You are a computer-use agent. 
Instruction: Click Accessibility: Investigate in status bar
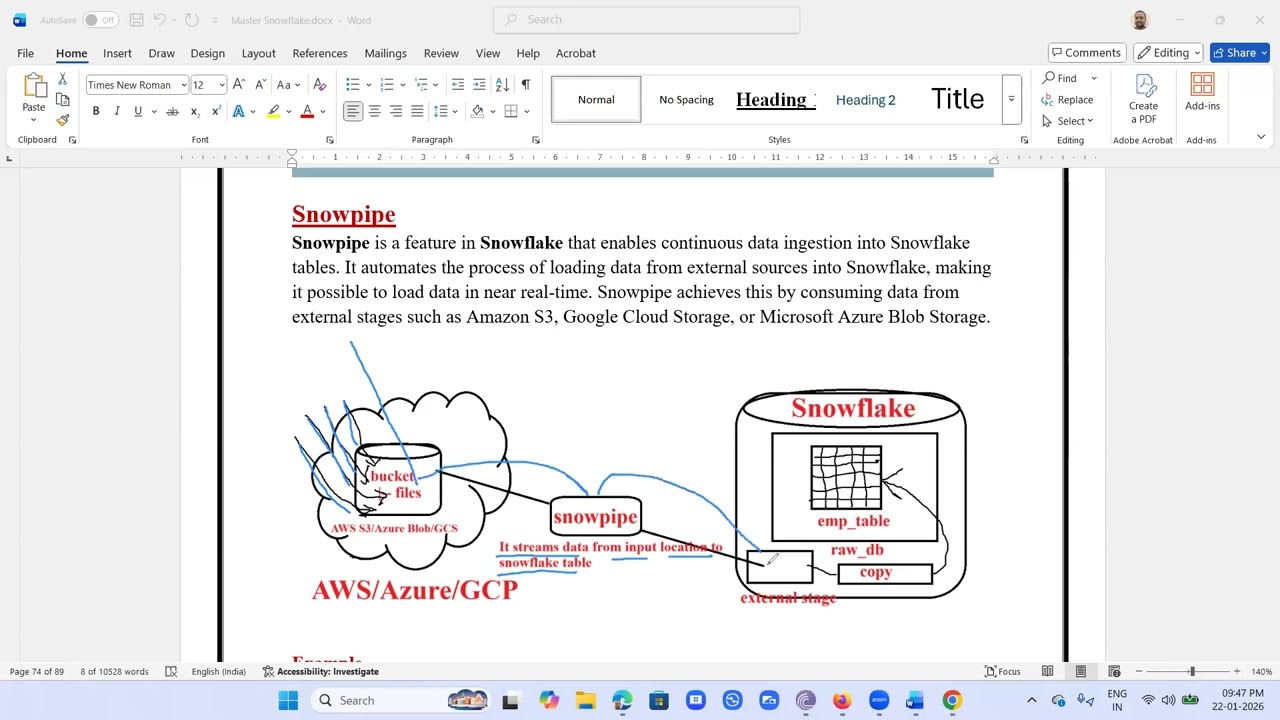(x=321, y=672)
